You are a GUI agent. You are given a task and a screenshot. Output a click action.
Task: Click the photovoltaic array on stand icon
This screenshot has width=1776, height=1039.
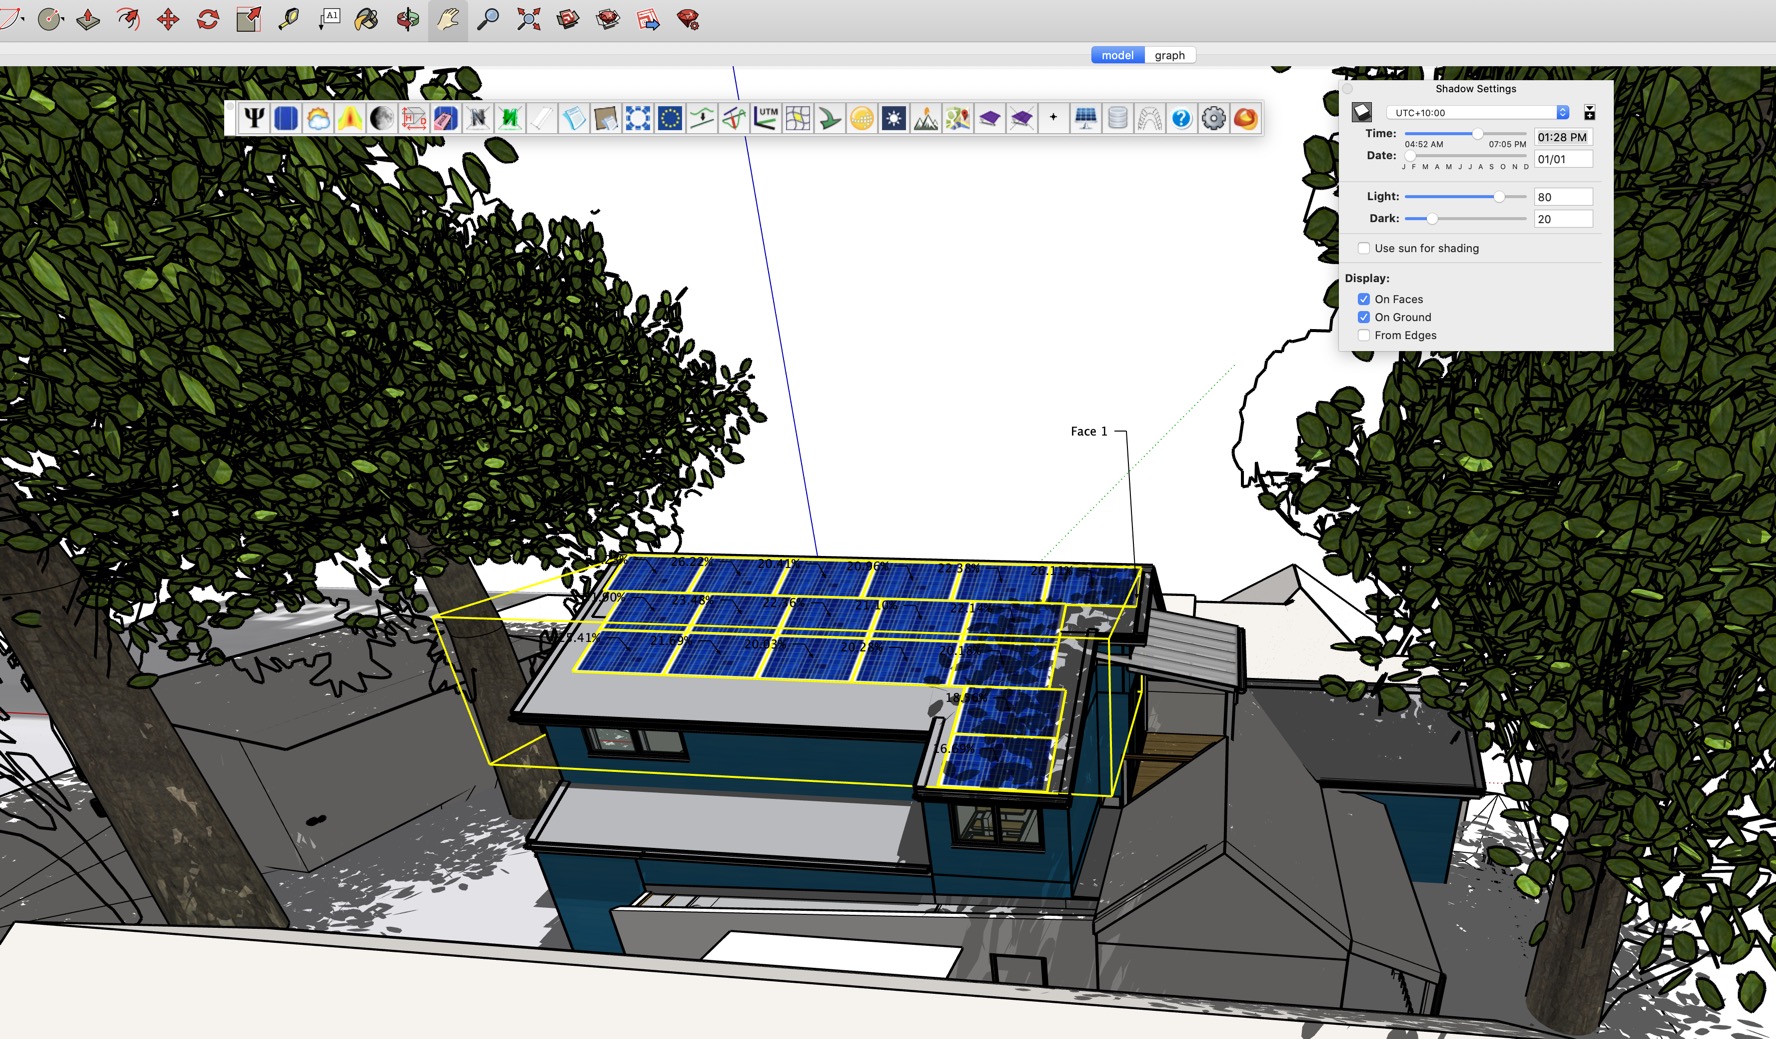(1086, 118)
